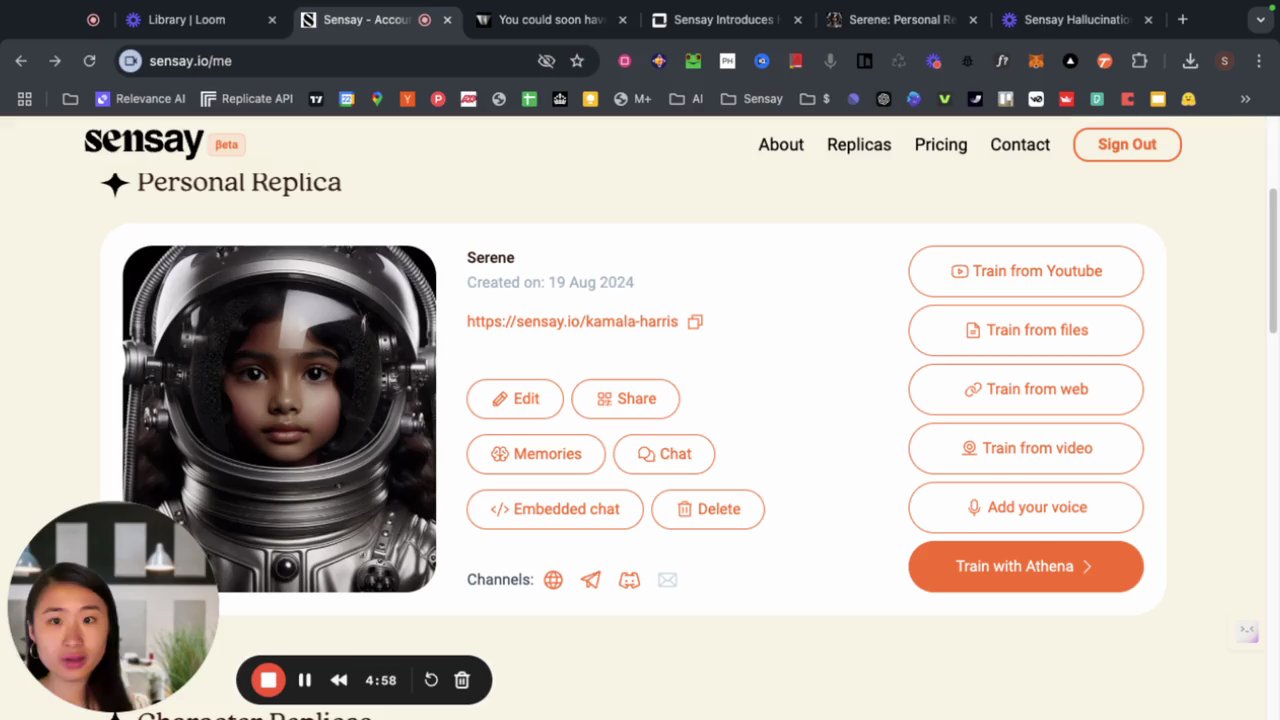Open the fx? formula extension icon

[1002, 61]
